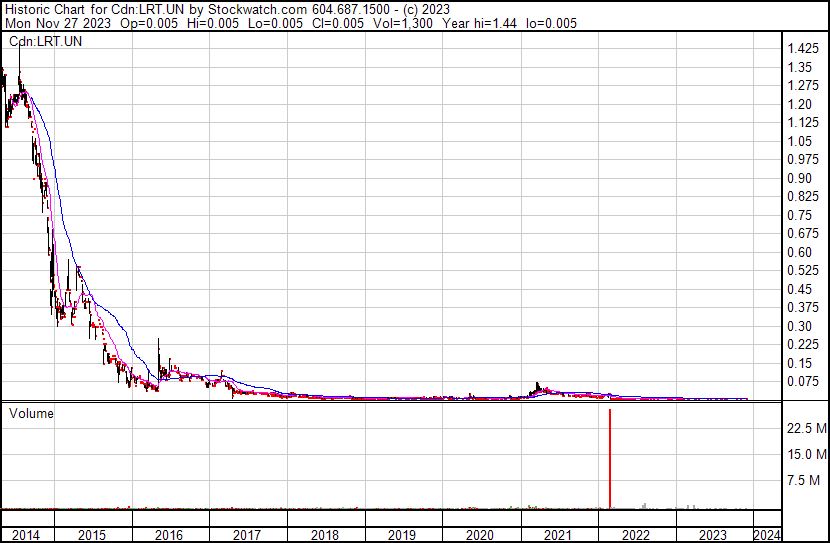This screenshot has height=543, width=830.
Task: Click the 7.5 M volume axis label
Action: tap(804, 480)
